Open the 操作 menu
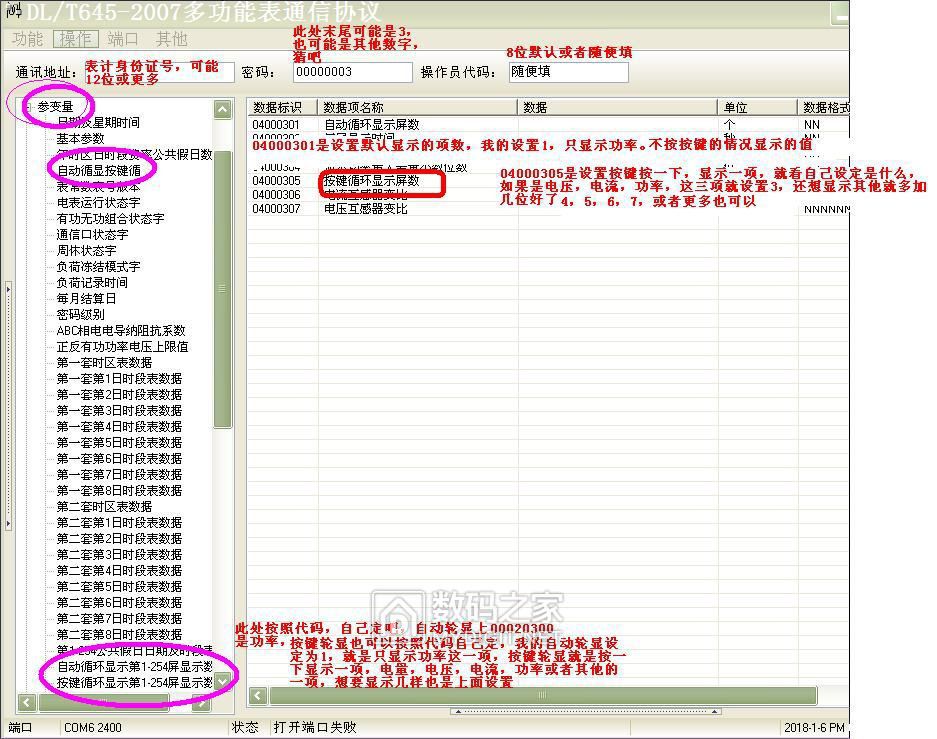 click(x=76, y=39)
